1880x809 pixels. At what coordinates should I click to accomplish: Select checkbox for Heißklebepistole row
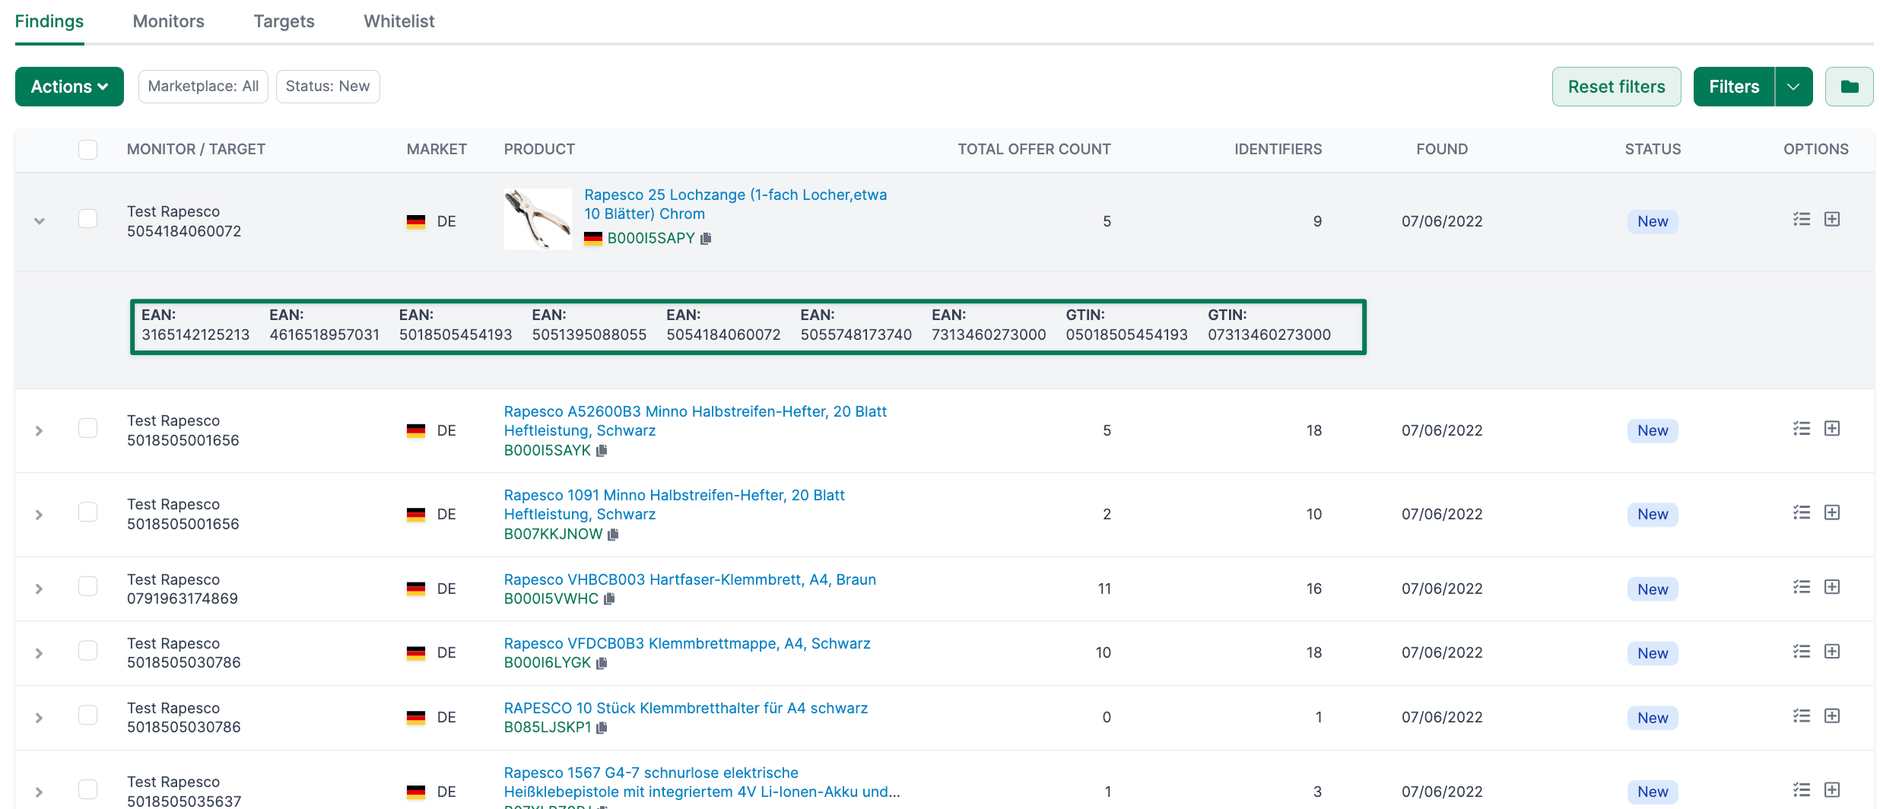click(88, 790)
